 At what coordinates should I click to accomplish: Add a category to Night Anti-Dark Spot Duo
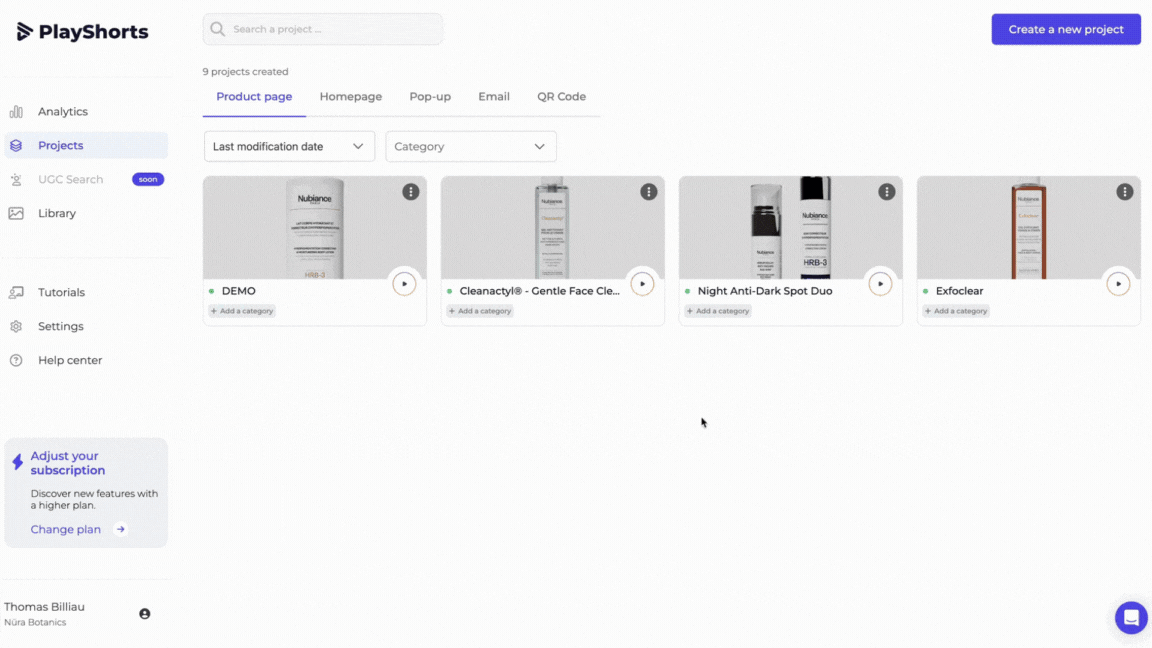pyautogui.click(x=718, y=311)
